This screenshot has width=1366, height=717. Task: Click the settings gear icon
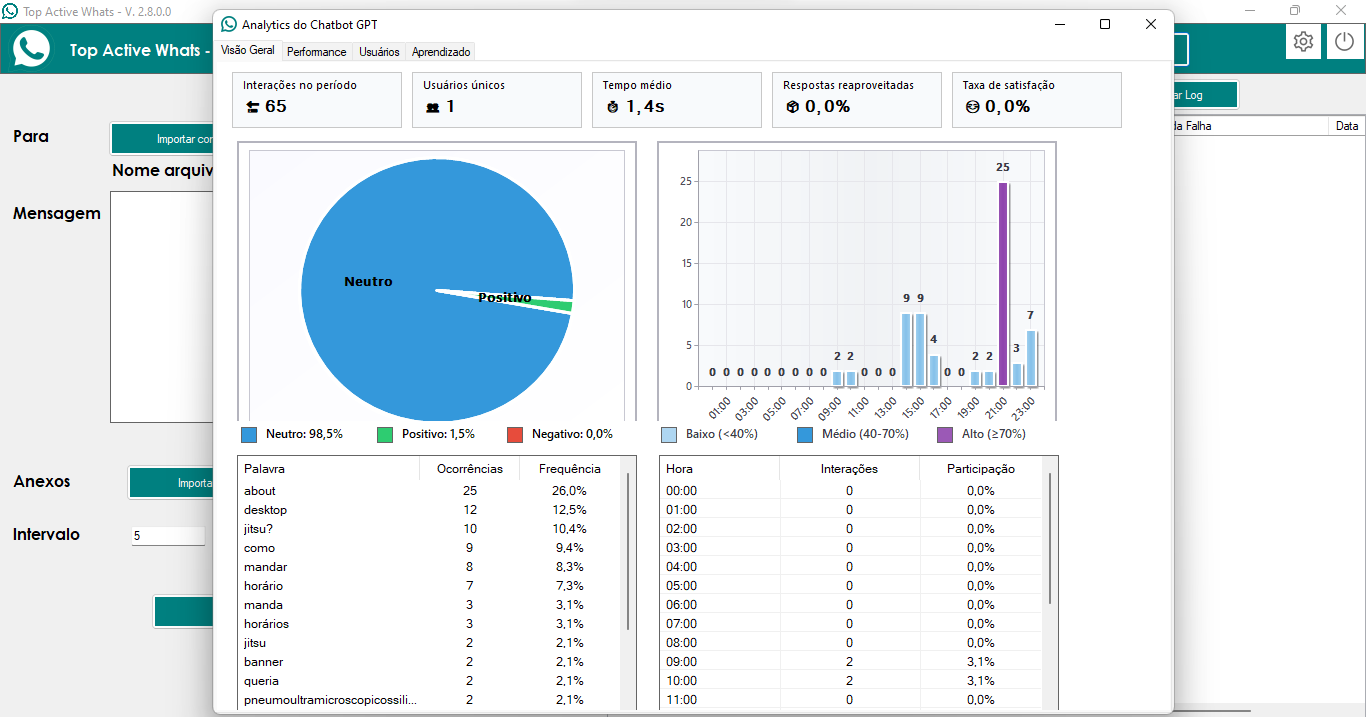(x=1303, y=42)
